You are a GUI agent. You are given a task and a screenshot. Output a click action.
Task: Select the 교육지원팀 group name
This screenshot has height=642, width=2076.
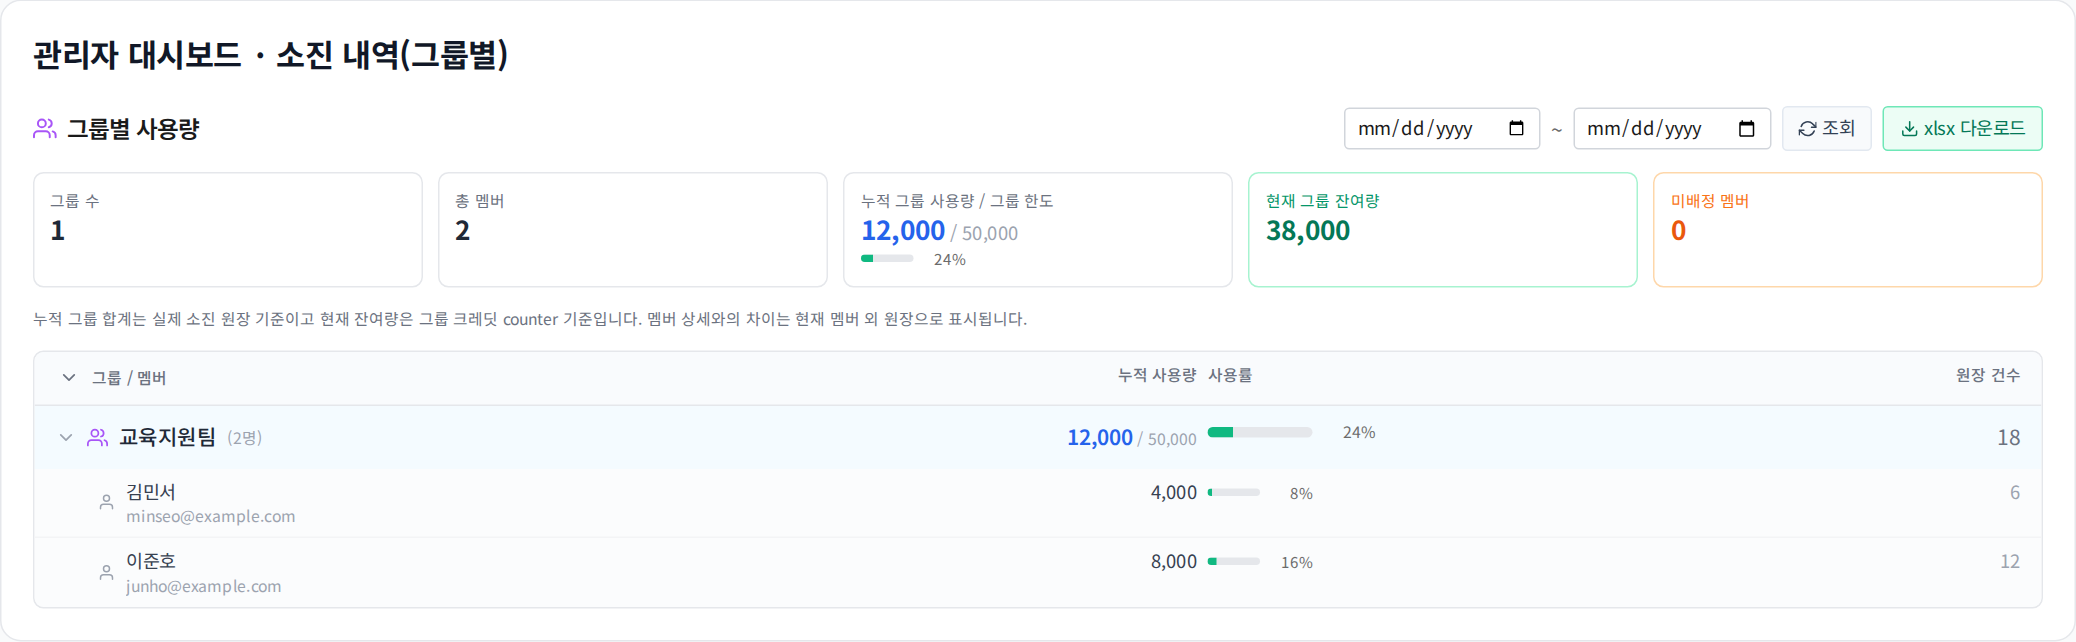pos(167,437)
